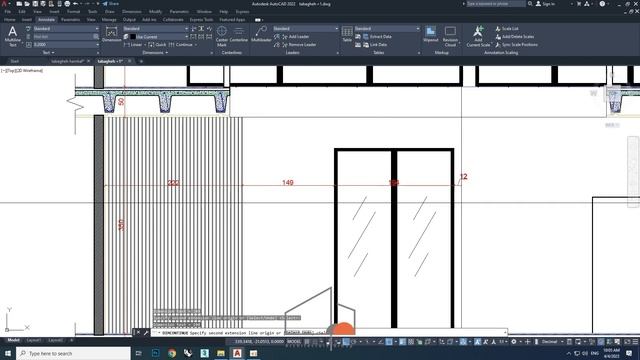The image size is (640, 360).
Task: Open the multileader style Standard dropdown
Action: 305,29
